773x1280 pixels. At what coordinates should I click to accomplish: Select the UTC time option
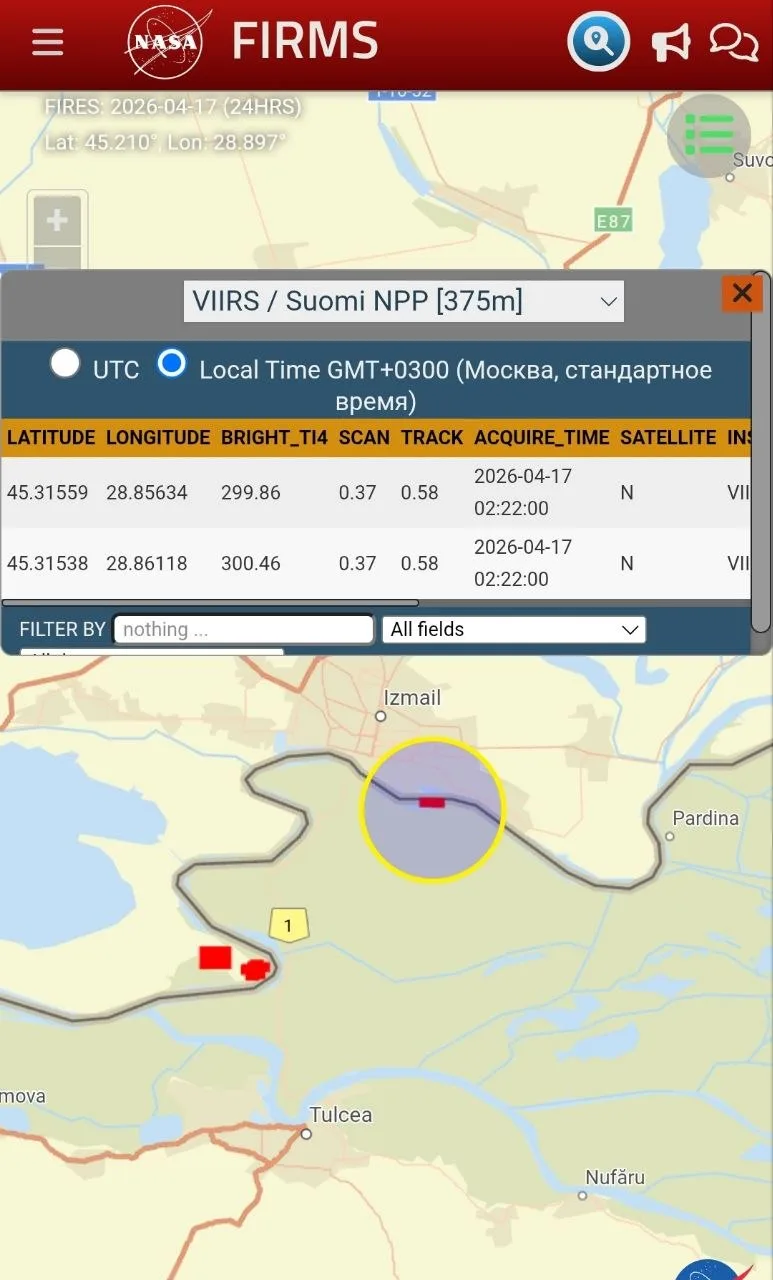[66, 363]
